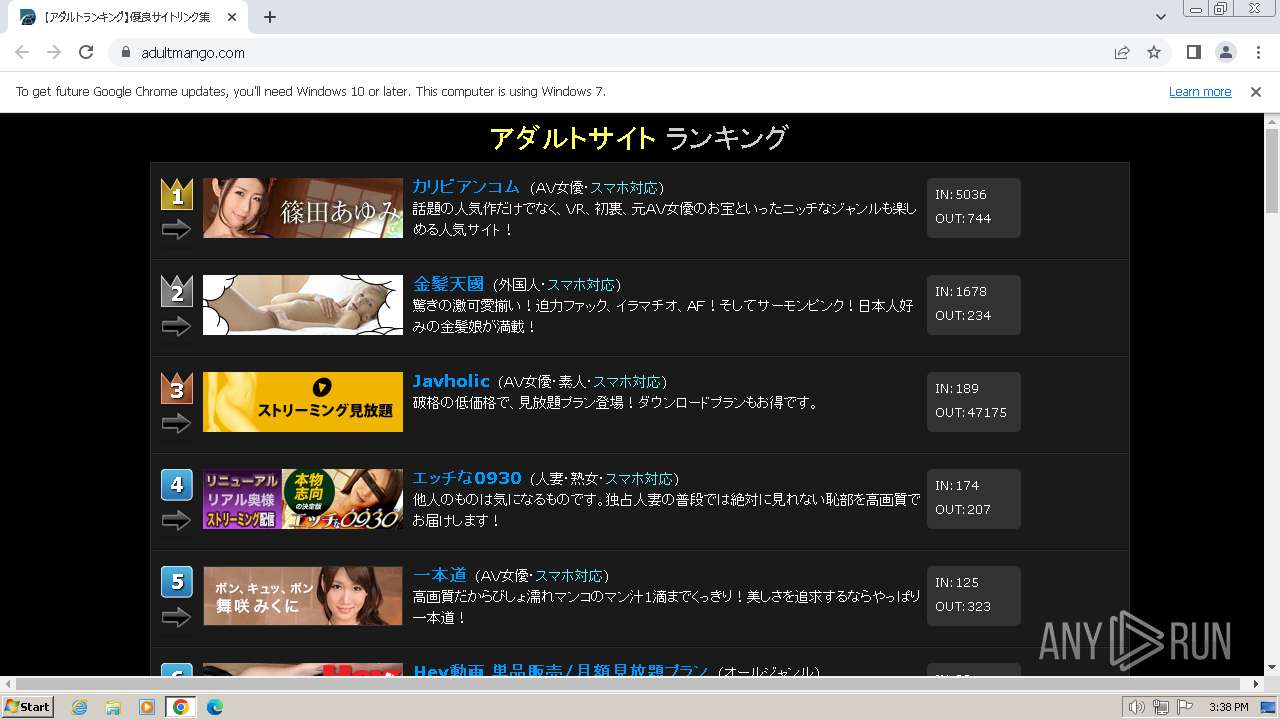Click the 3:38 PM system clock
This screenshot has height=720, width=1280.
tap(1228, 707)
